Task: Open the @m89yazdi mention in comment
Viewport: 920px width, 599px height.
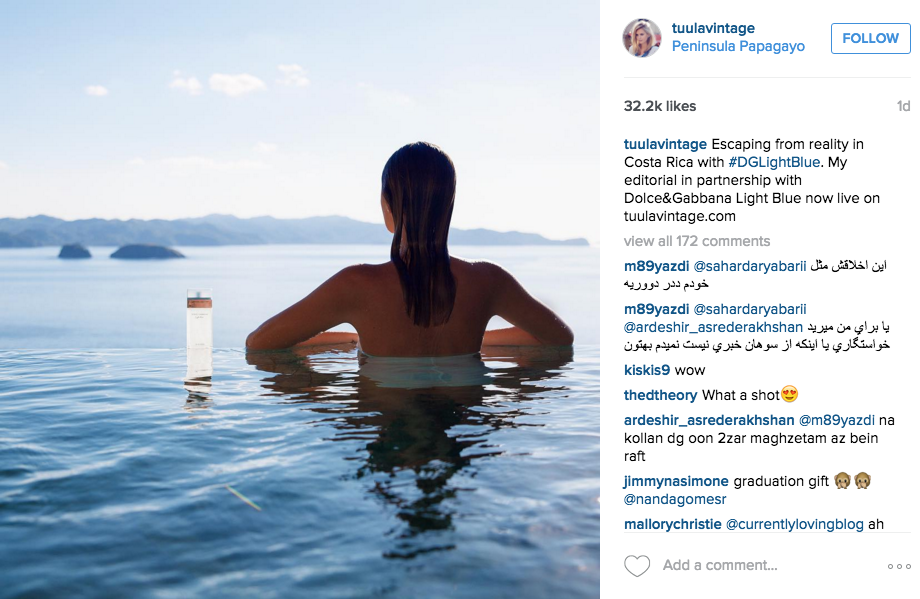Action: [x=837, y=420]
